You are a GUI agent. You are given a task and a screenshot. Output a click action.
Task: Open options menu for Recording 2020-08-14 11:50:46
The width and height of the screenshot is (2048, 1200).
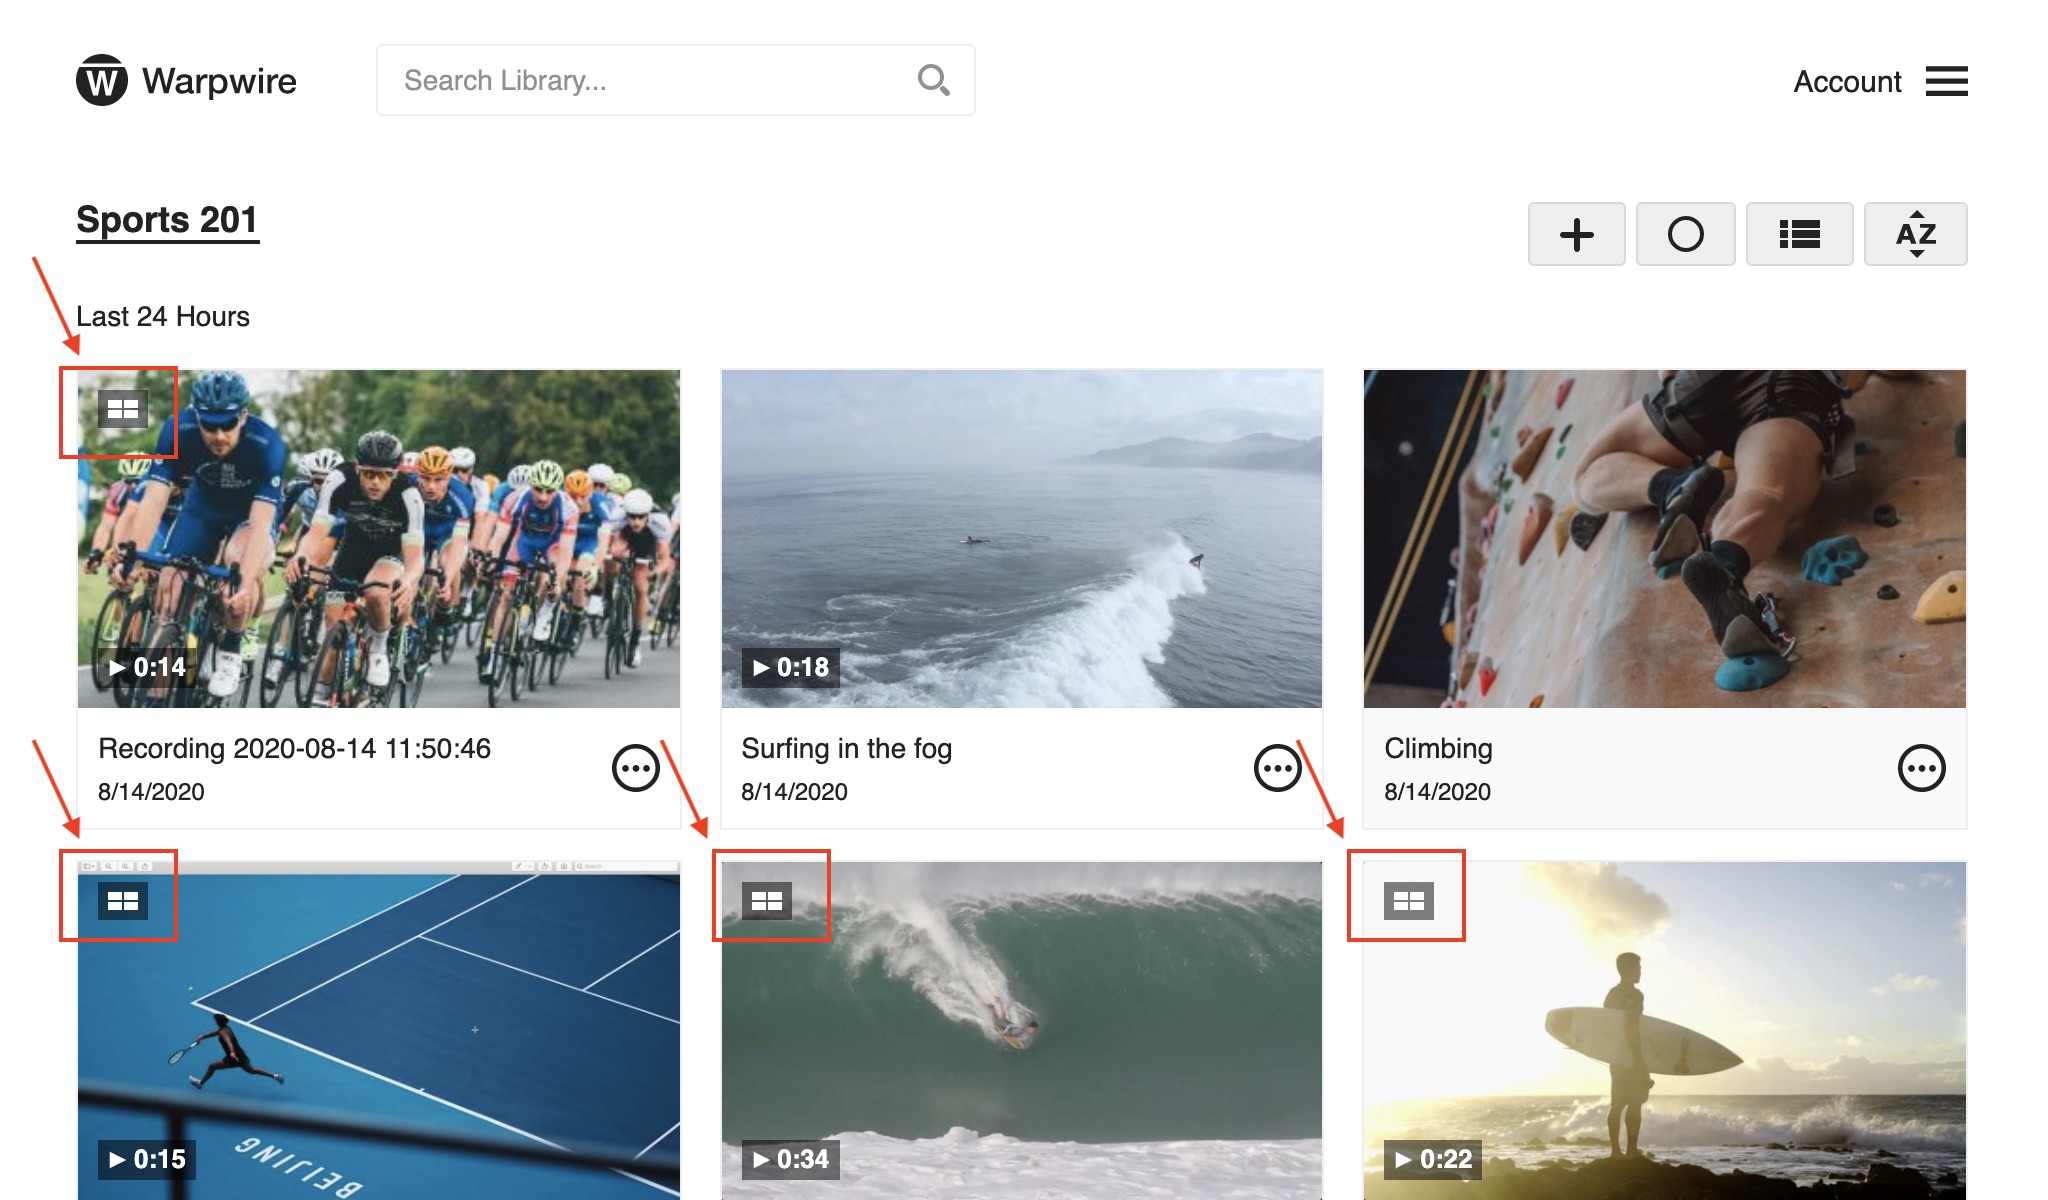point(635,768)
